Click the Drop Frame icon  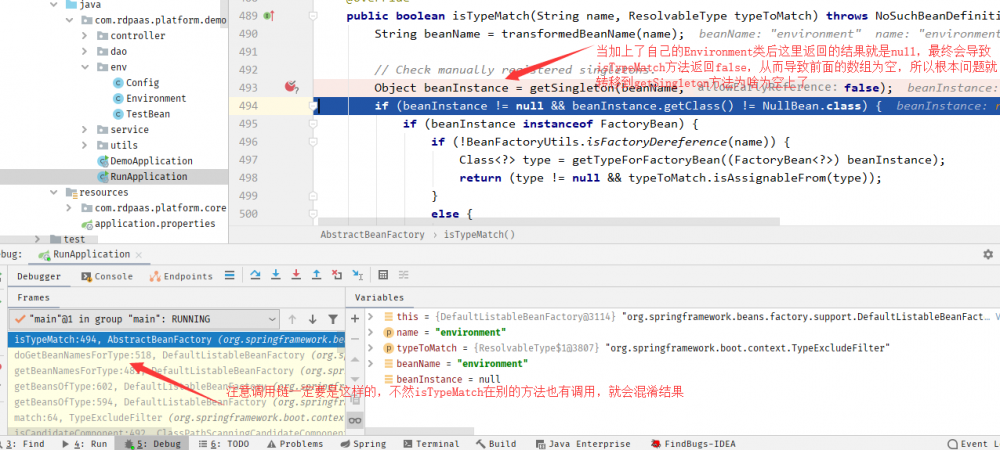pyautogui.click(x=337, y=275)
